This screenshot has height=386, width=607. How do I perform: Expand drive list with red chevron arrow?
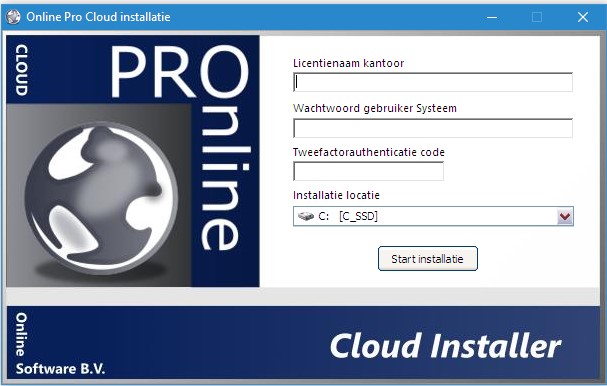(565, 216)
